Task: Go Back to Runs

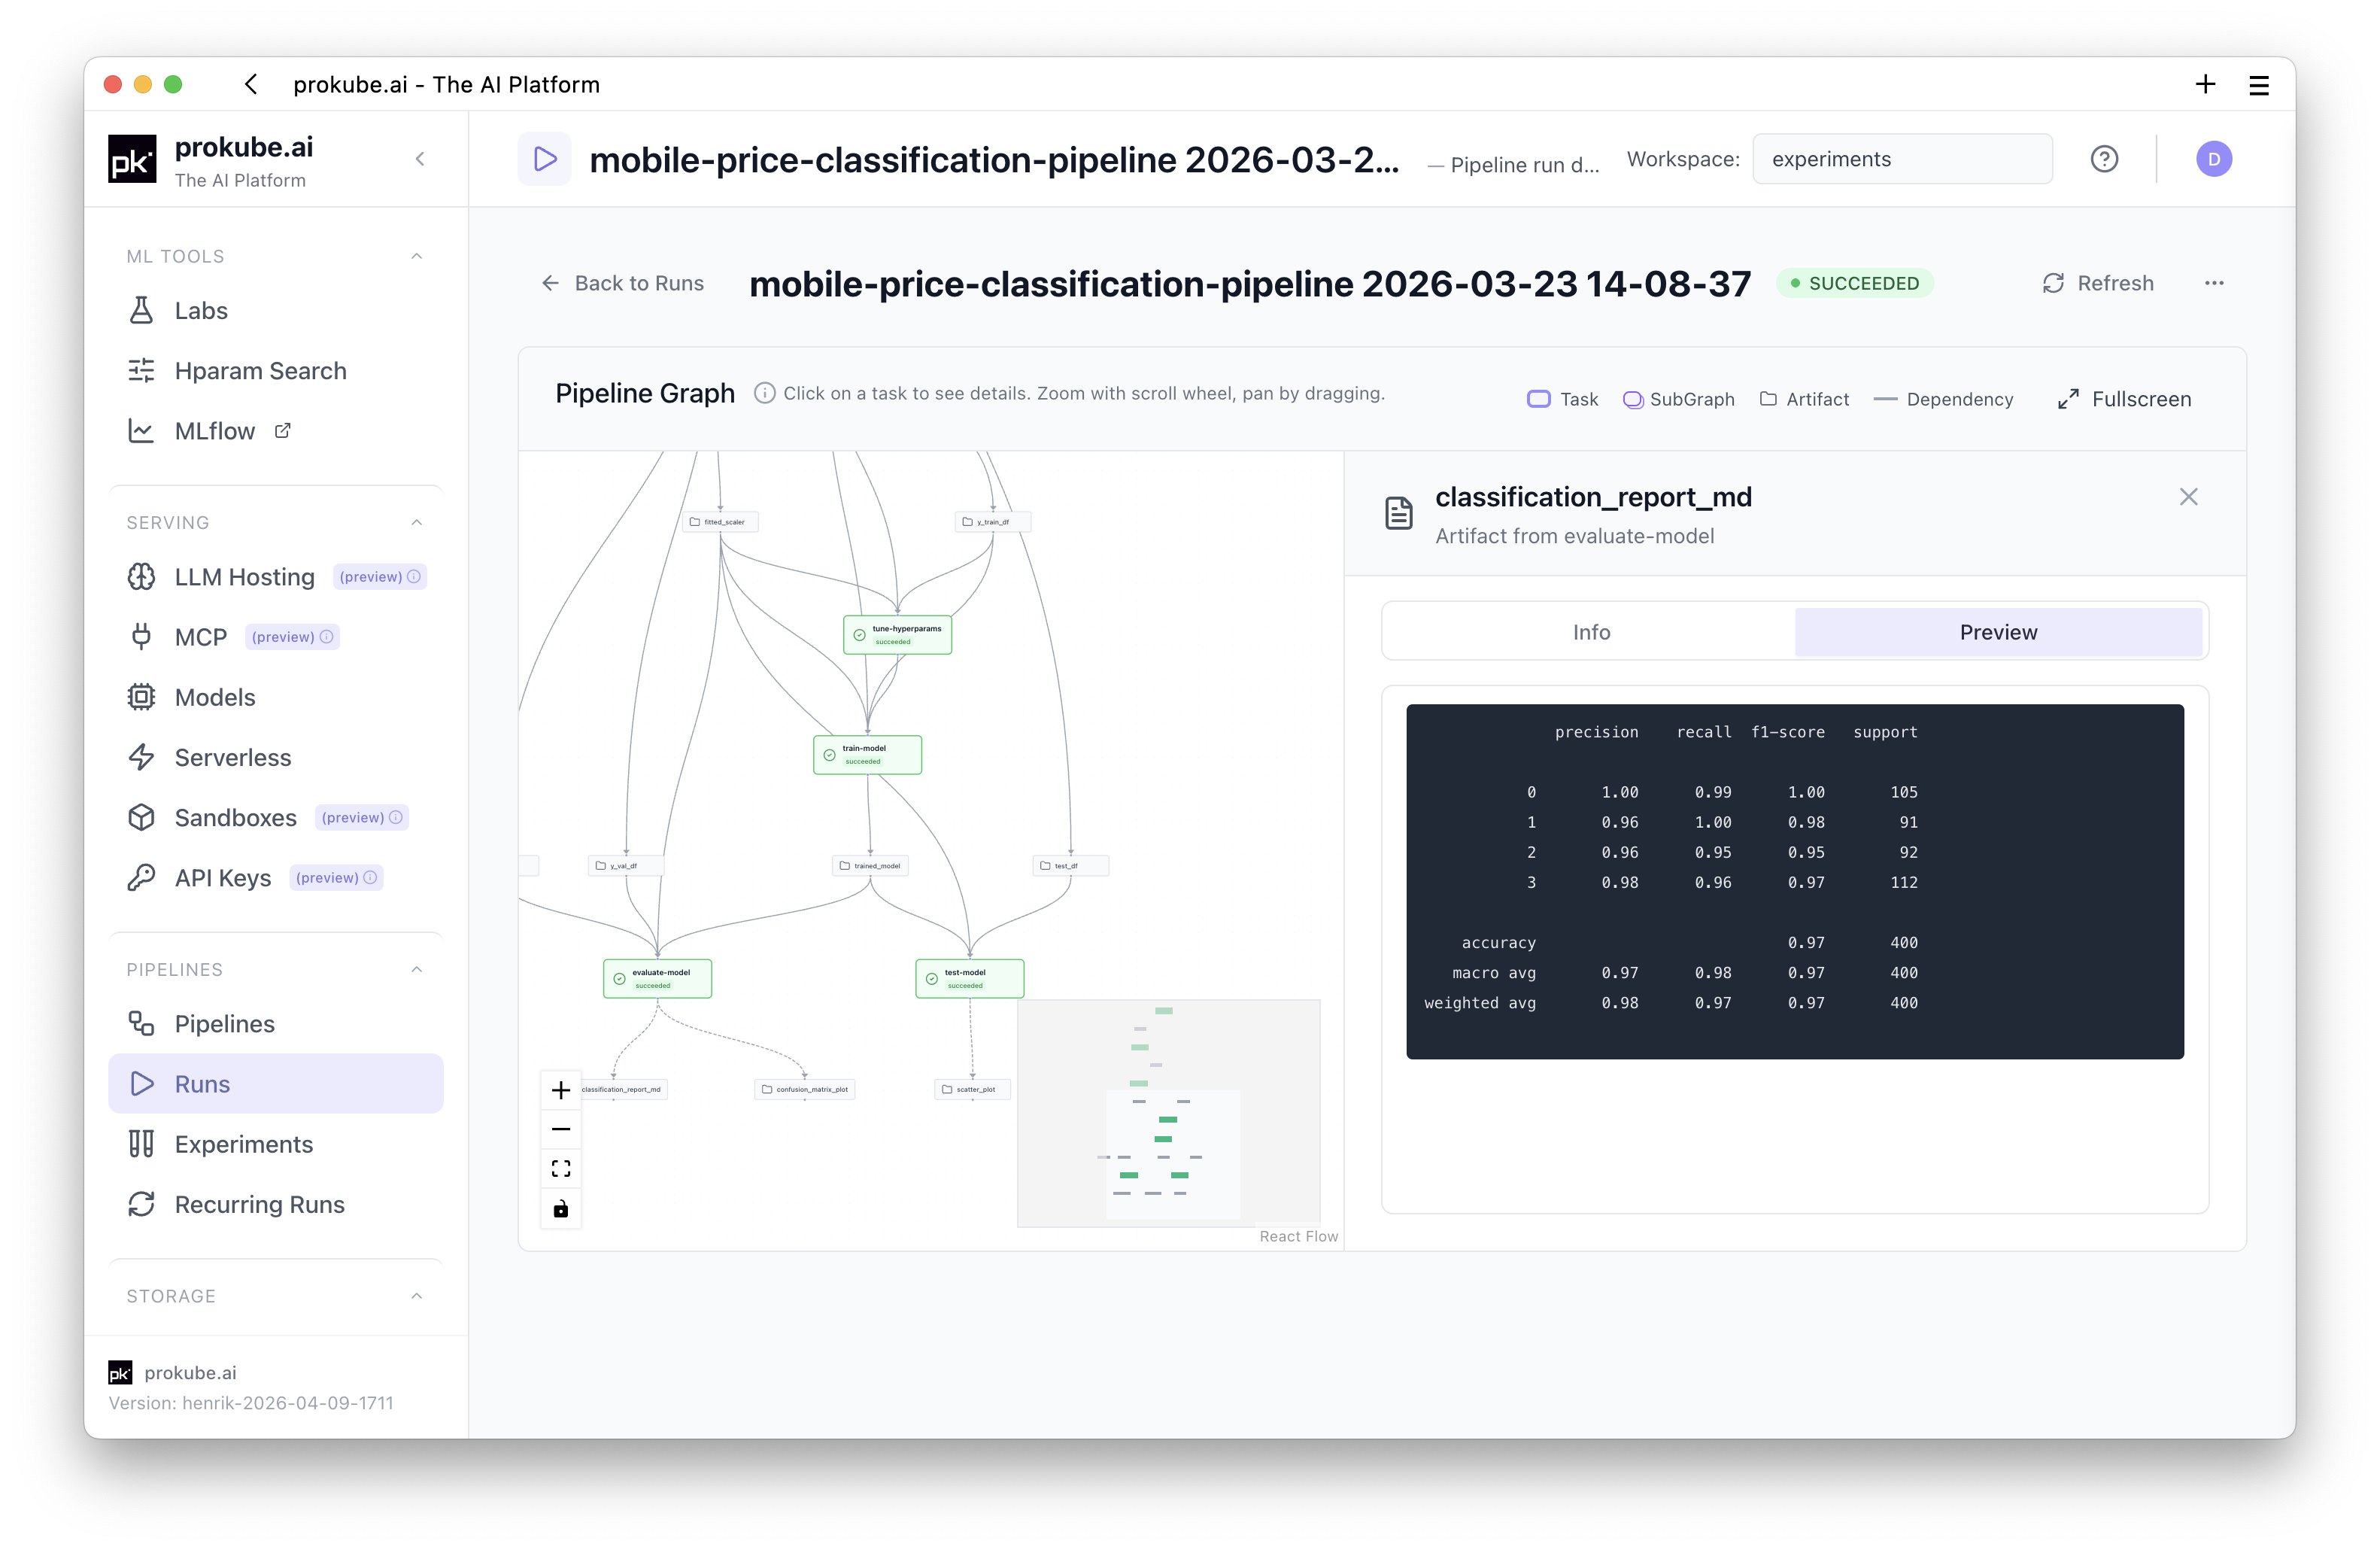Action: [622, 283]
